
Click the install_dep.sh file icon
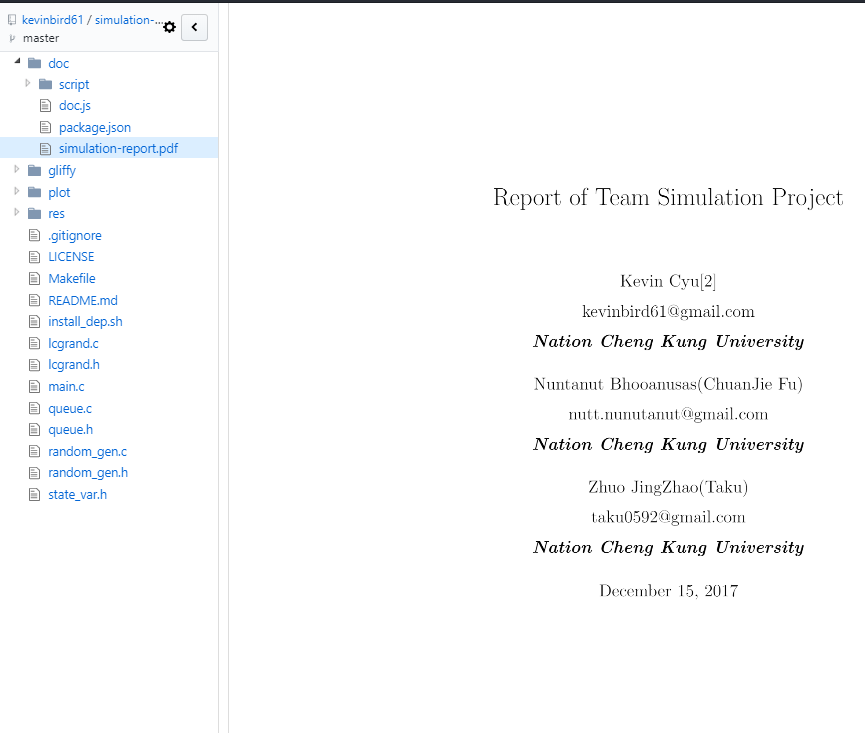pyautogui.click(x=34, y=322)
